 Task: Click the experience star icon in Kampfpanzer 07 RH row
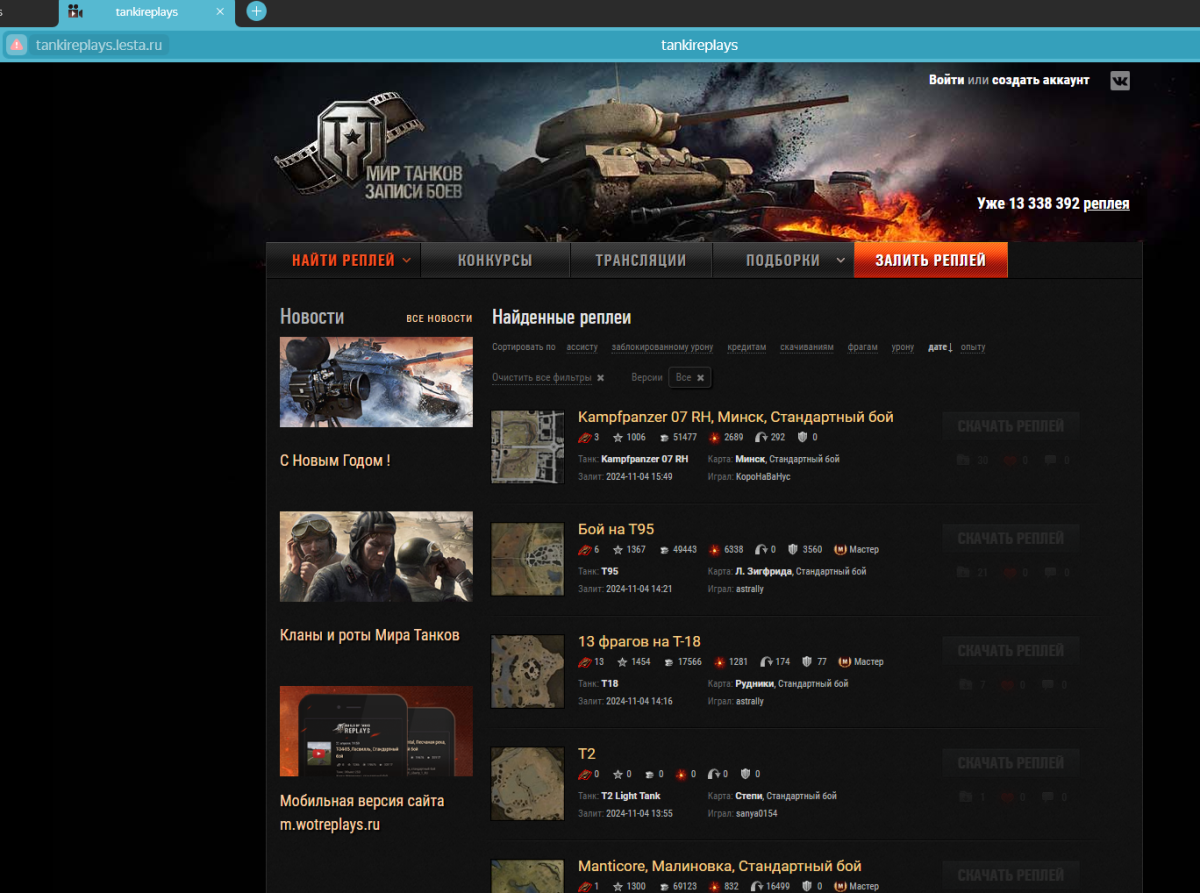pos(618,437)
